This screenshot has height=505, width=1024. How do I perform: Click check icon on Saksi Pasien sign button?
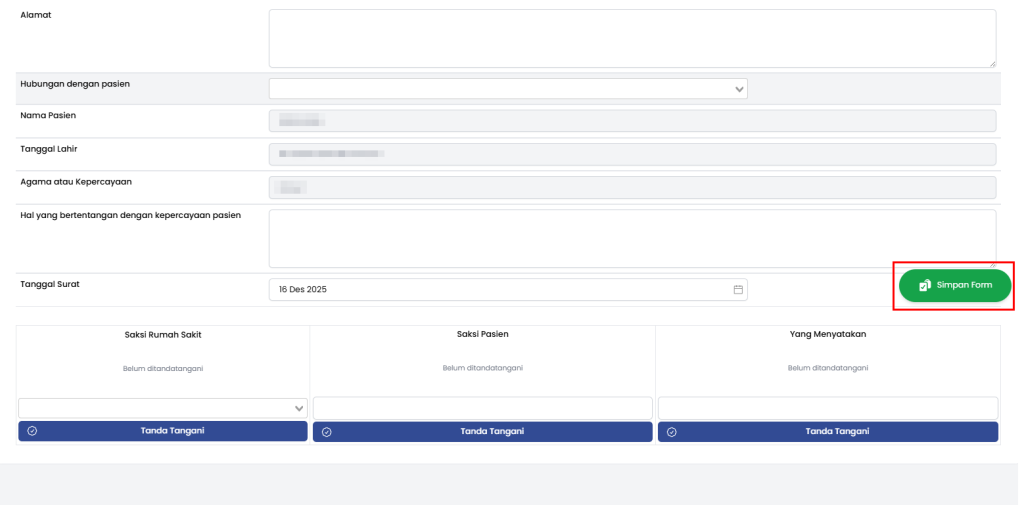pyautogui.click(x=326, y=431)
